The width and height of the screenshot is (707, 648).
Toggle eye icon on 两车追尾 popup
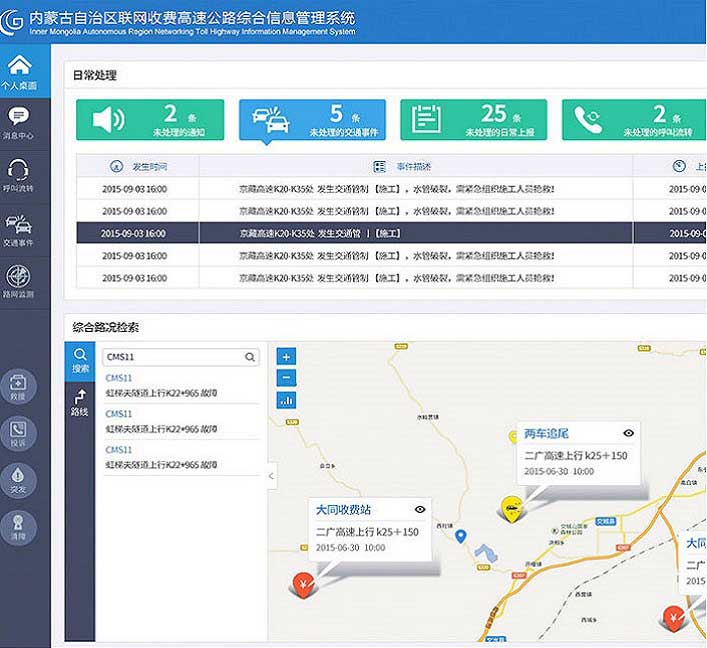pos(628,433)
